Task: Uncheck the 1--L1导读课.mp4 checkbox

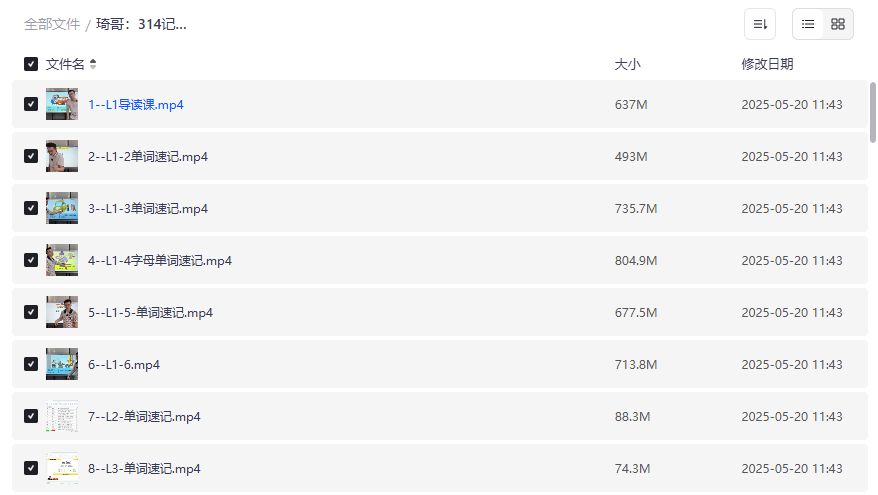Action: [31, 104]
